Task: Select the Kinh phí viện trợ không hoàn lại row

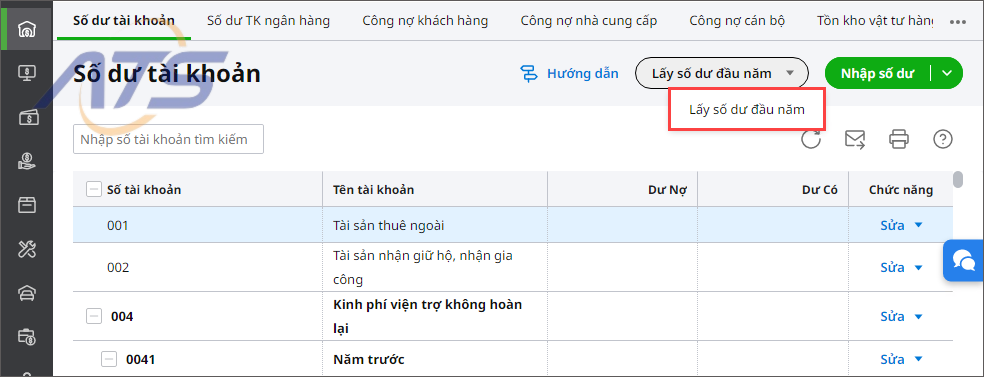Action: point(513,316)
